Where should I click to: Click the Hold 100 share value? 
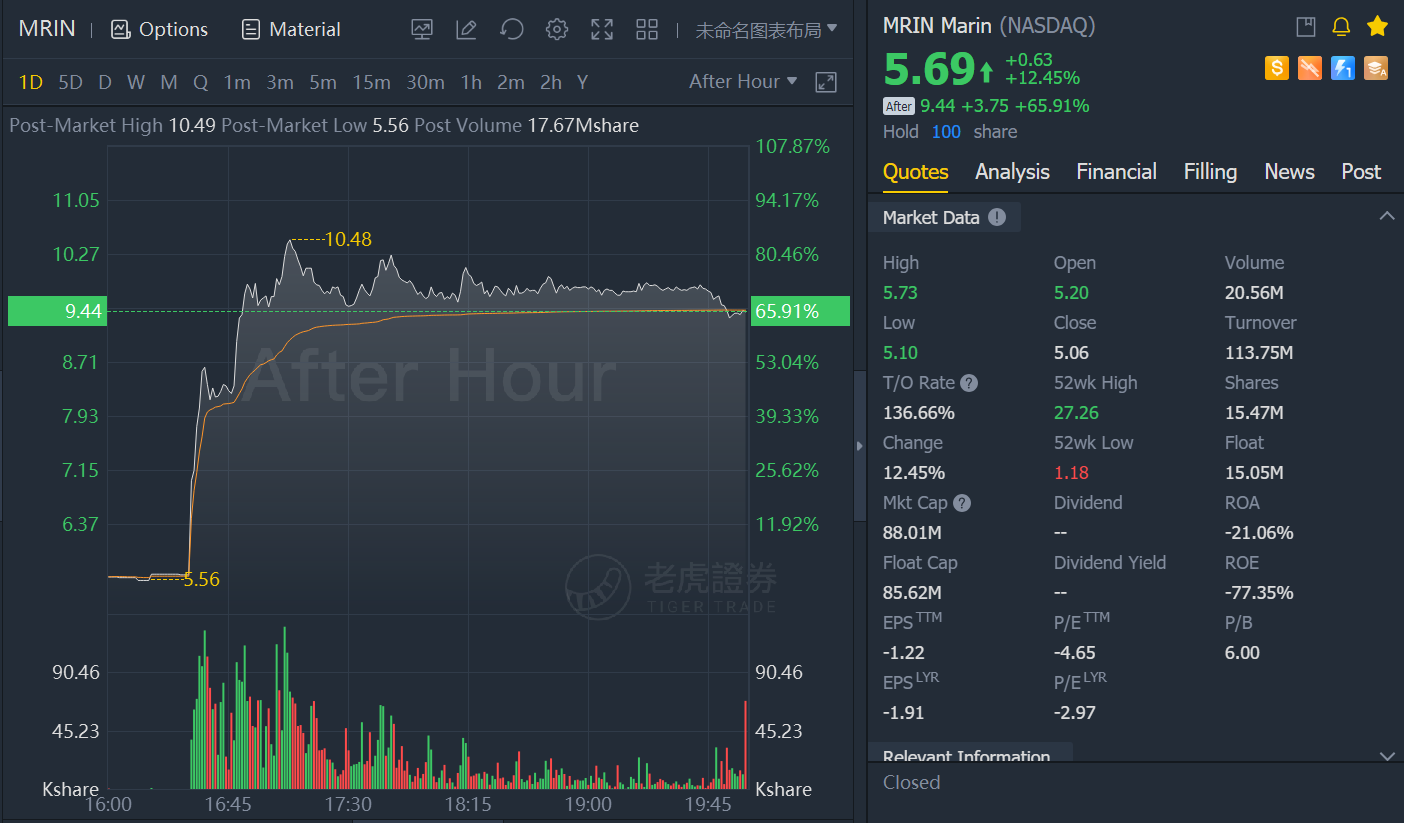[x=946, y=132]
